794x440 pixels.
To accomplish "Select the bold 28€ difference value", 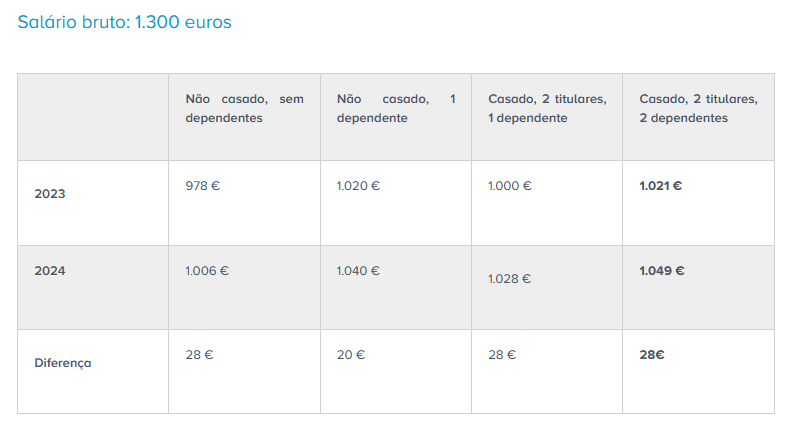I will point(652,355).
